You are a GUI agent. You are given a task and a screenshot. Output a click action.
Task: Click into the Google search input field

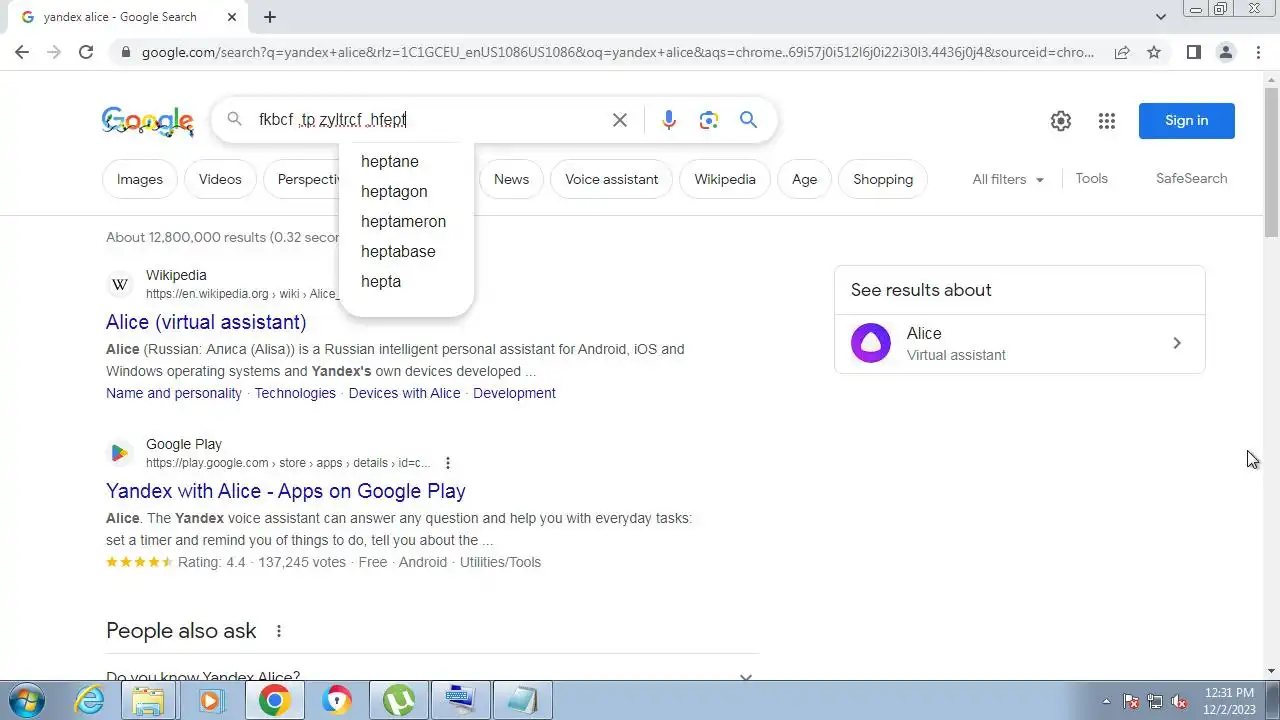point(428,120)
